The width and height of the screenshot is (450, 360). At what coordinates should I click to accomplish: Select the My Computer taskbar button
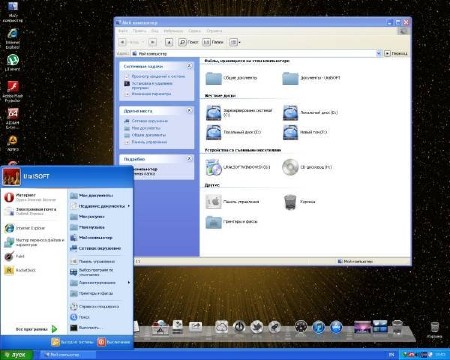click(x=67, y=355)
